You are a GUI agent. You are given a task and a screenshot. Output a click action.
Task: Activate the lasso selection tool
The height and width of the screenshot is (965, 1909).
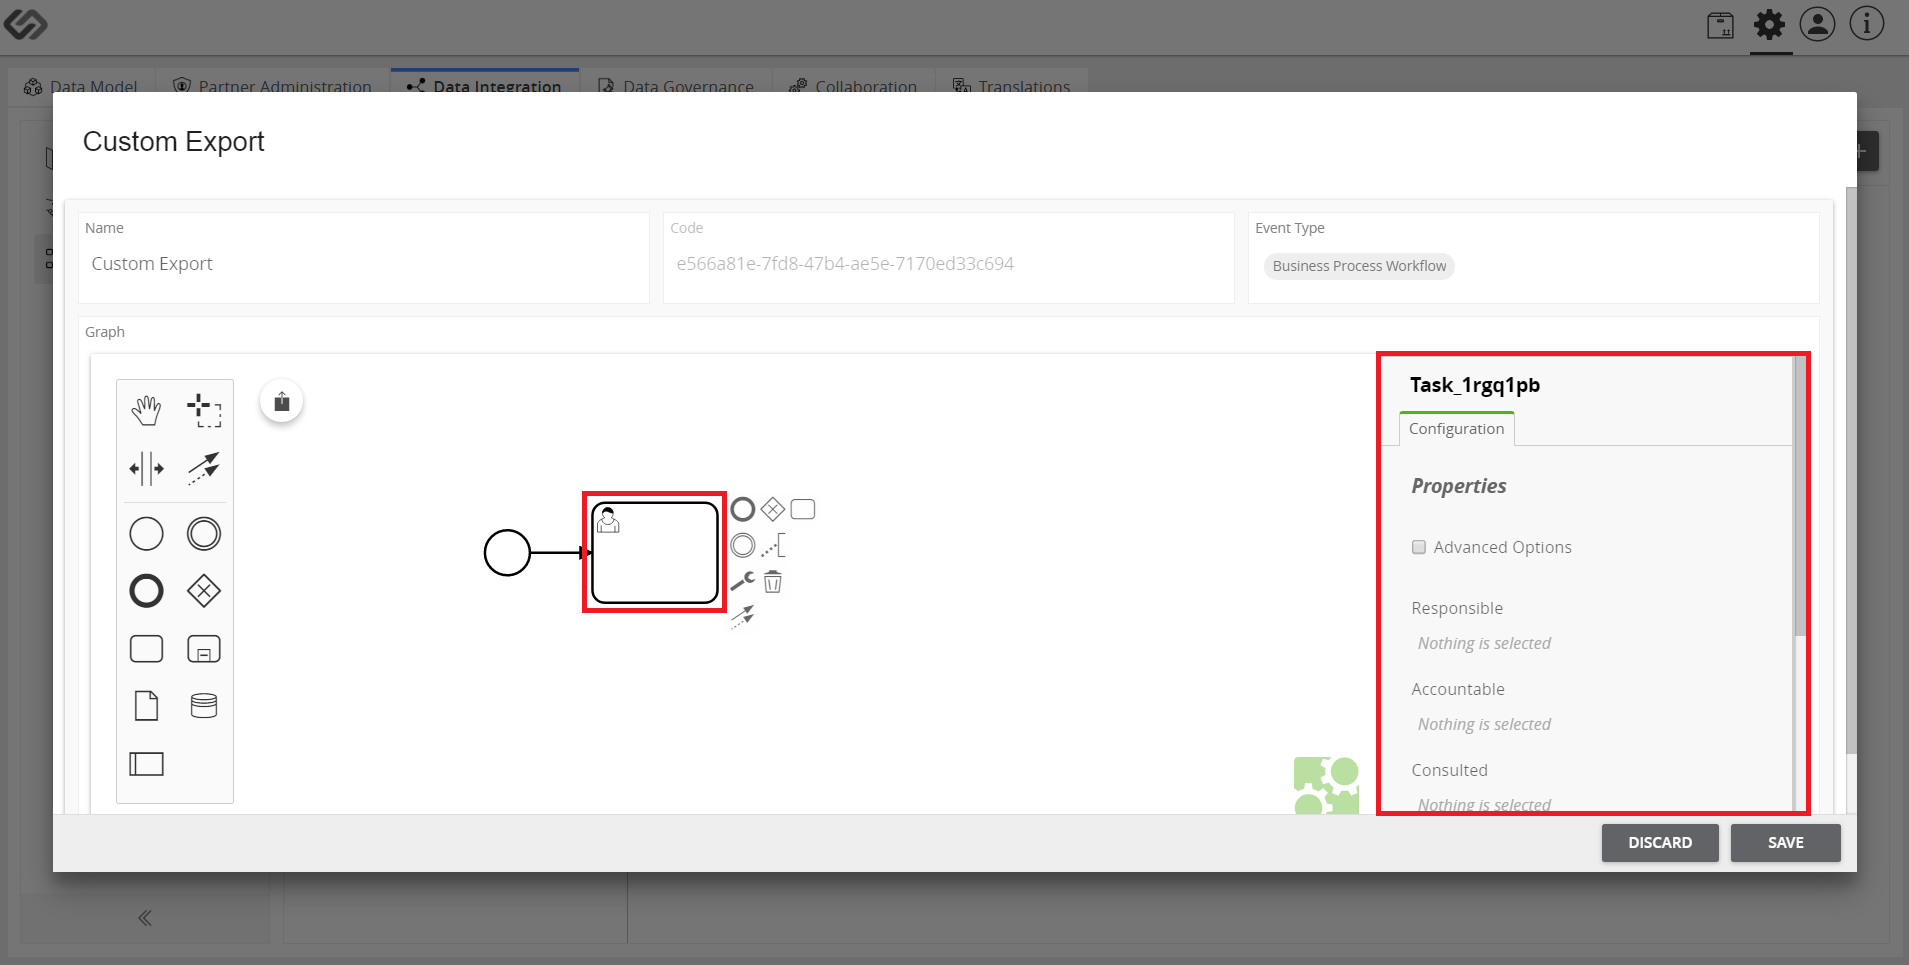click(204, 410)
